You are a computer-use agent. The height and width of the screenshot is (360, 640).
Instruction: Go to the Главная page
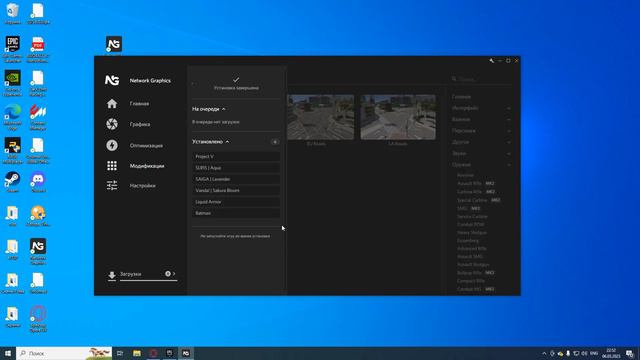pyautogui.click(x=139, y=104)
